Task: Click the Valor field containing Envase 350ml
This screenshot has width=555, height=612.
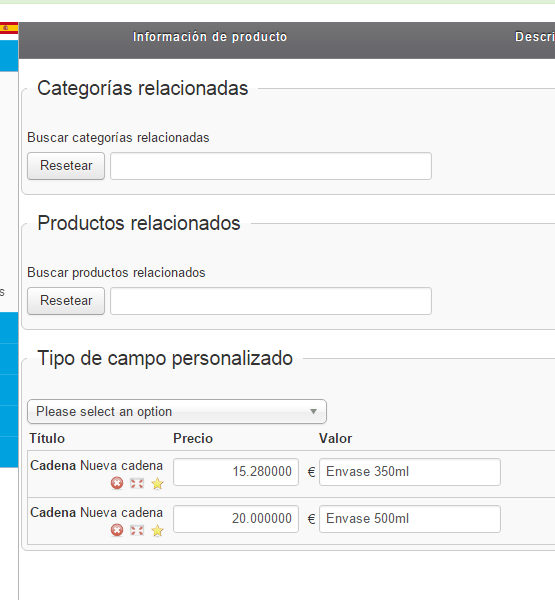Action: click(410, 472)
